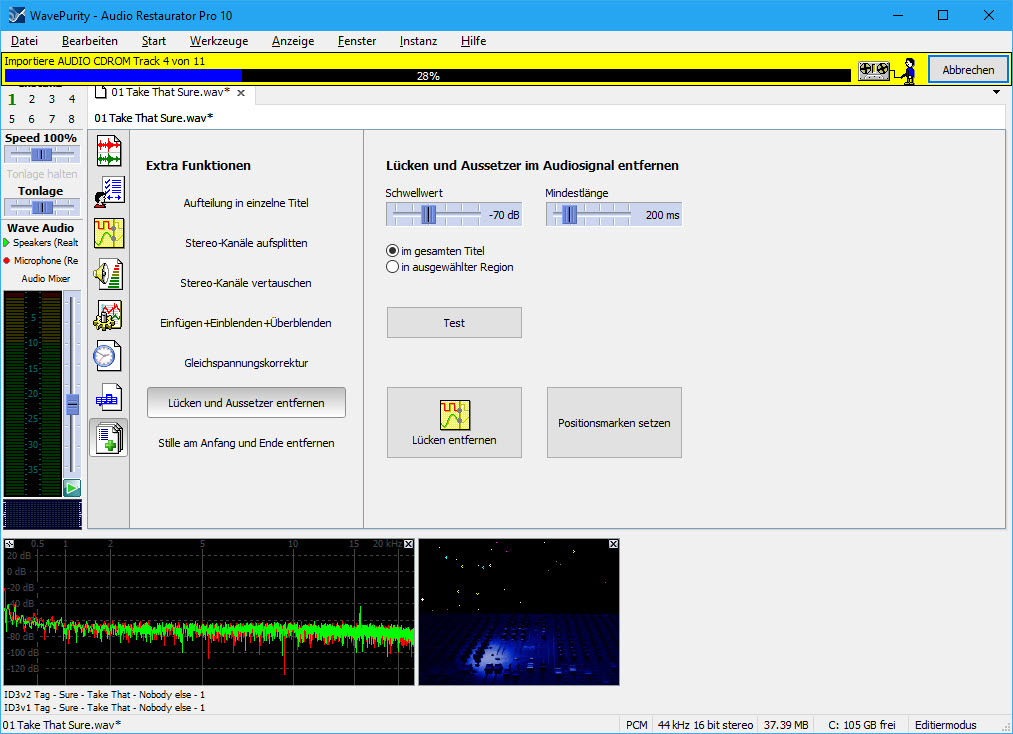
Task: Click the Speed slider handle
Action: 41,154
